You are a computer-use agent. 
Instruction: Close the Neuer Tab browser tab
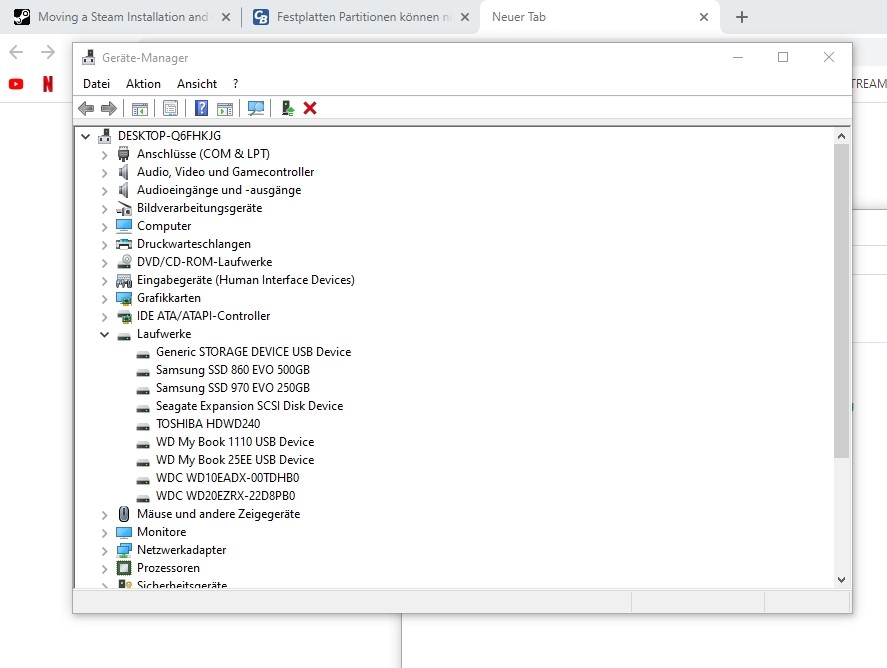pos(704,17)
